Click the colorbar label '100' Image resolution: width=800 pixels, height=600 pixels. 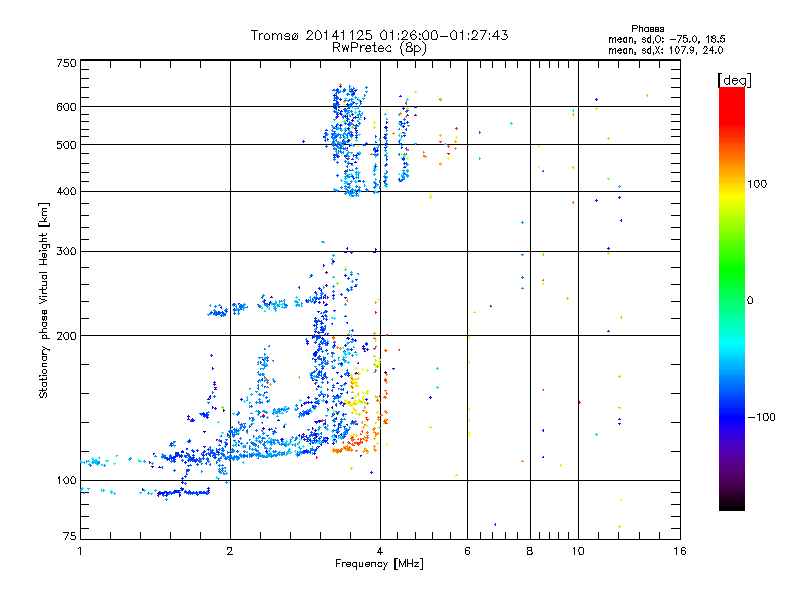[757, 184]
